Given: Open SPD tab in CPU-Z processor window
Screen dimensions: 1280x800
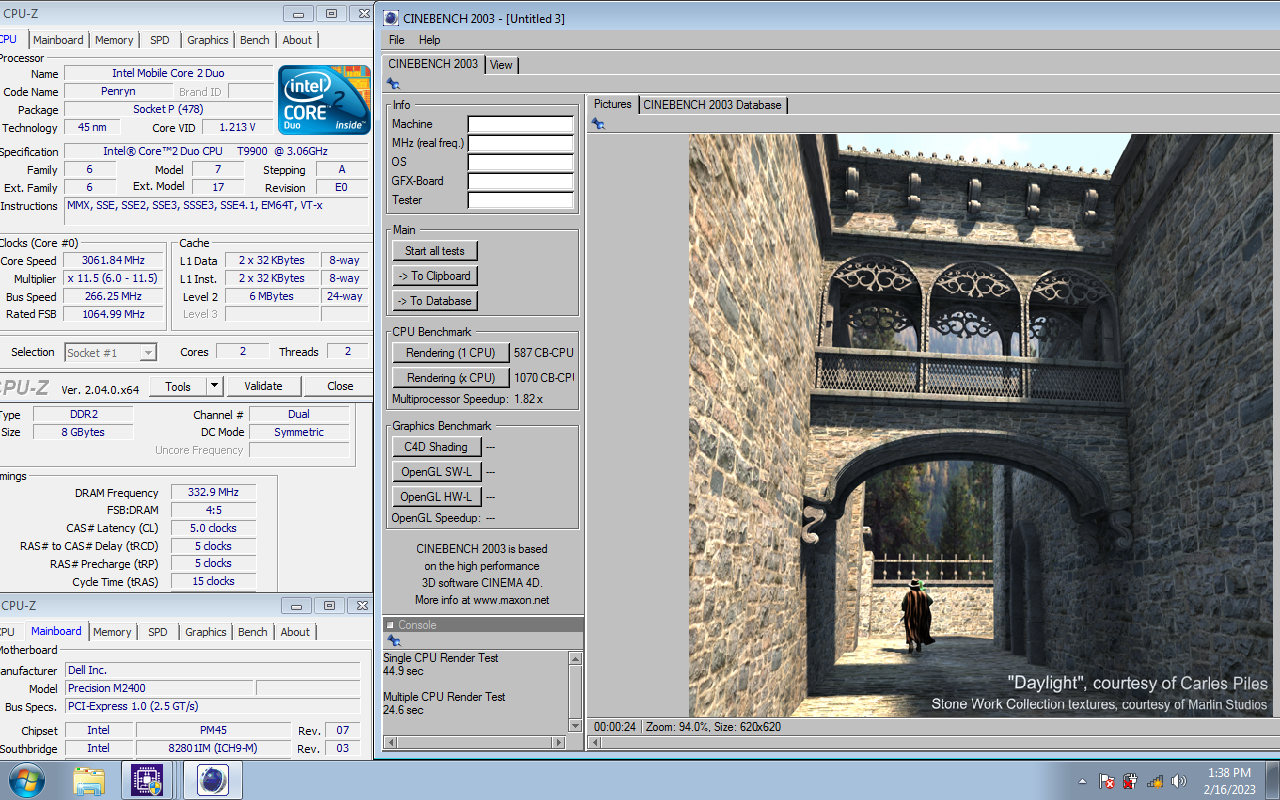Looking at the screenshot, I should tap(160, 40).
